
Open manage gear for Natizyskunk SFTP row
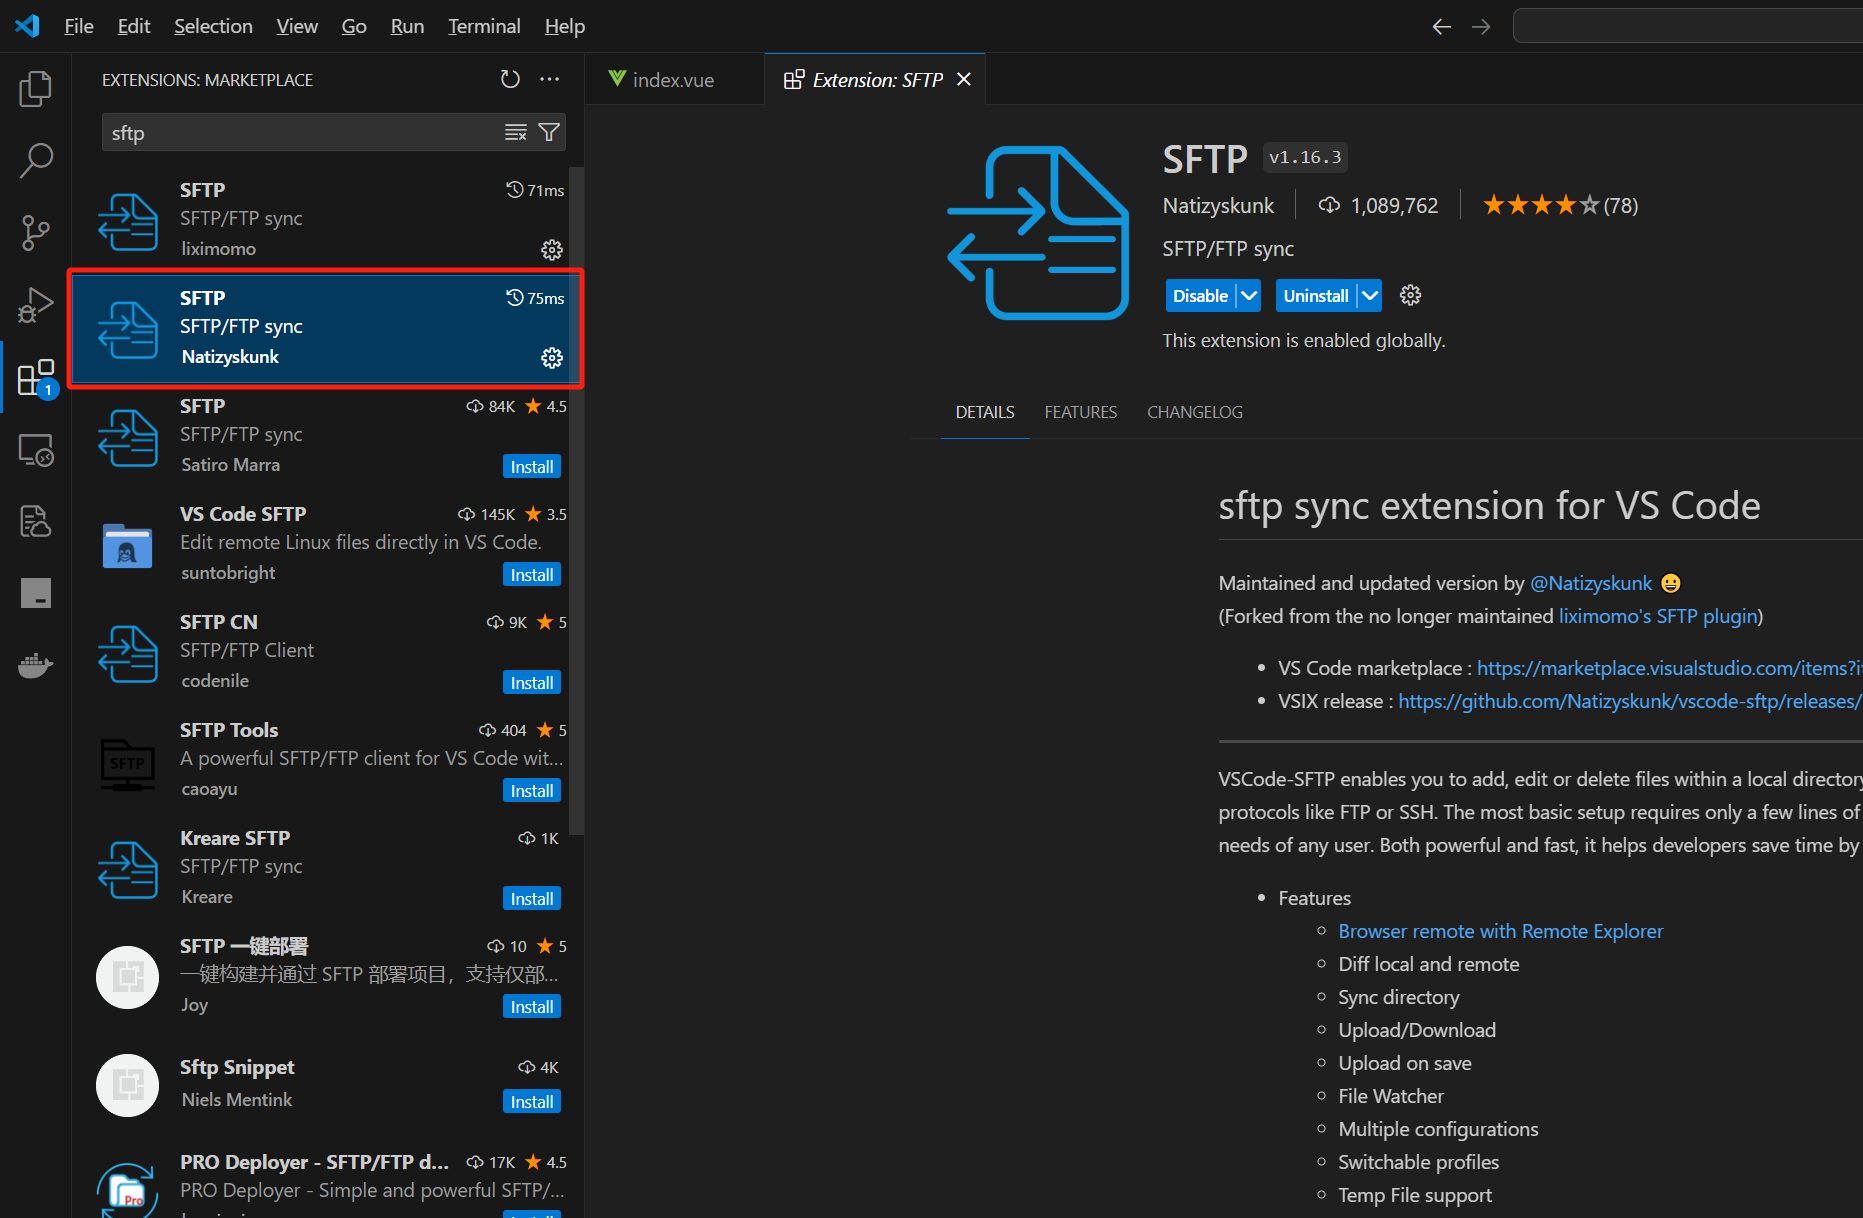[552, 357]
